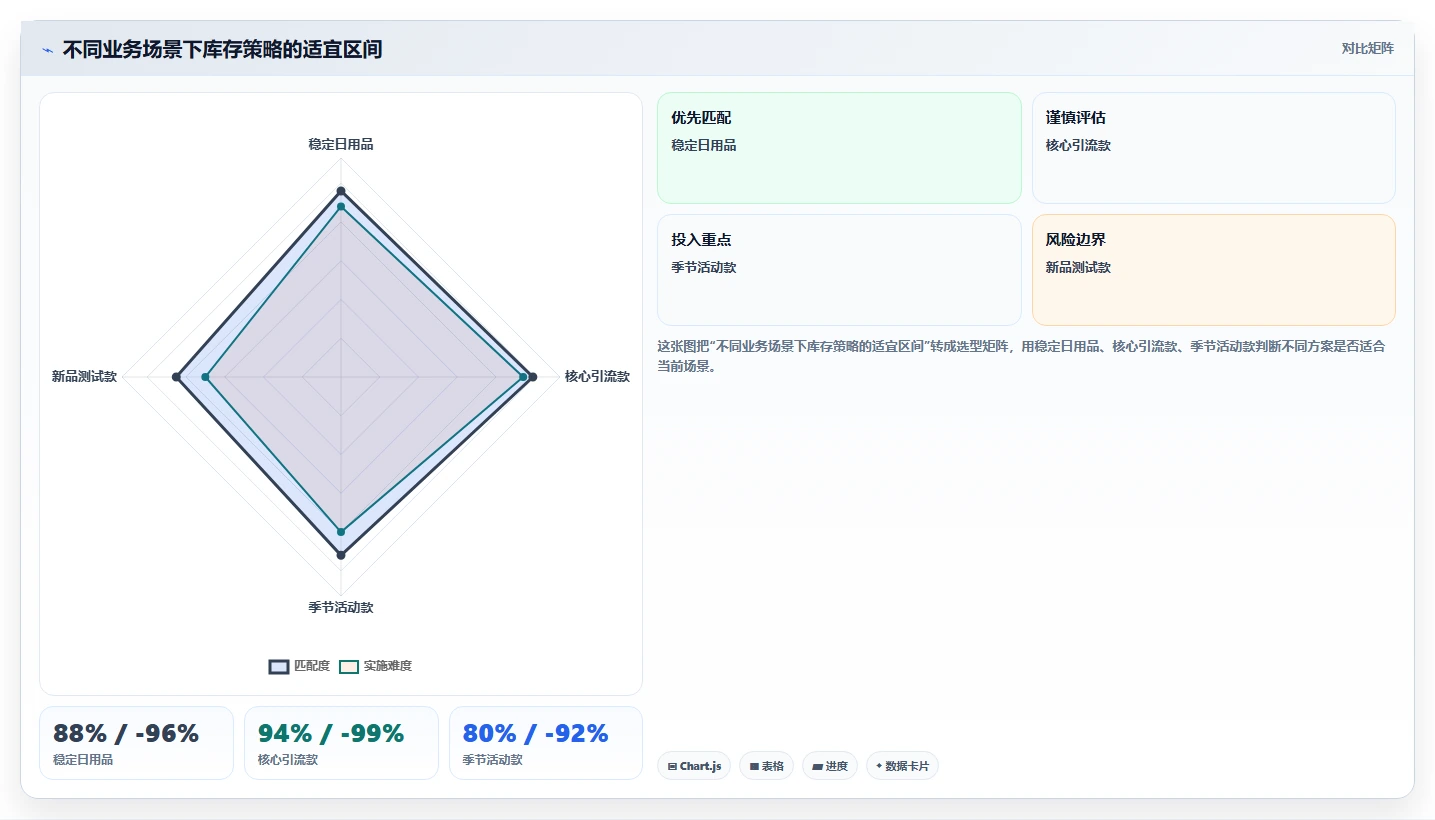The image size is (1435, 820).
Task: Toggle the 匹配度 legend item
Action: pyautogui.click(x=299, y=666)
